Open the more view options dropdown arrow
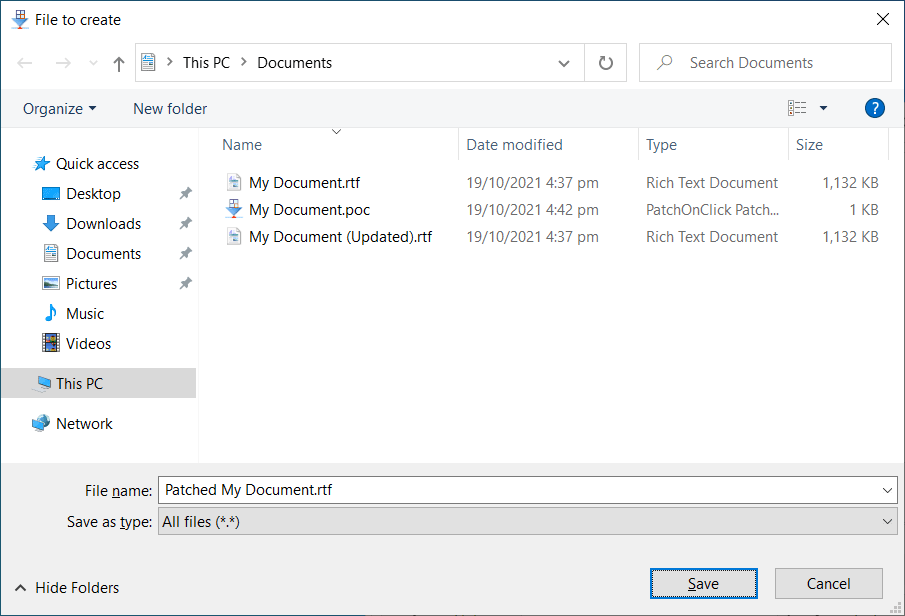905x616 pixels. 824,108
